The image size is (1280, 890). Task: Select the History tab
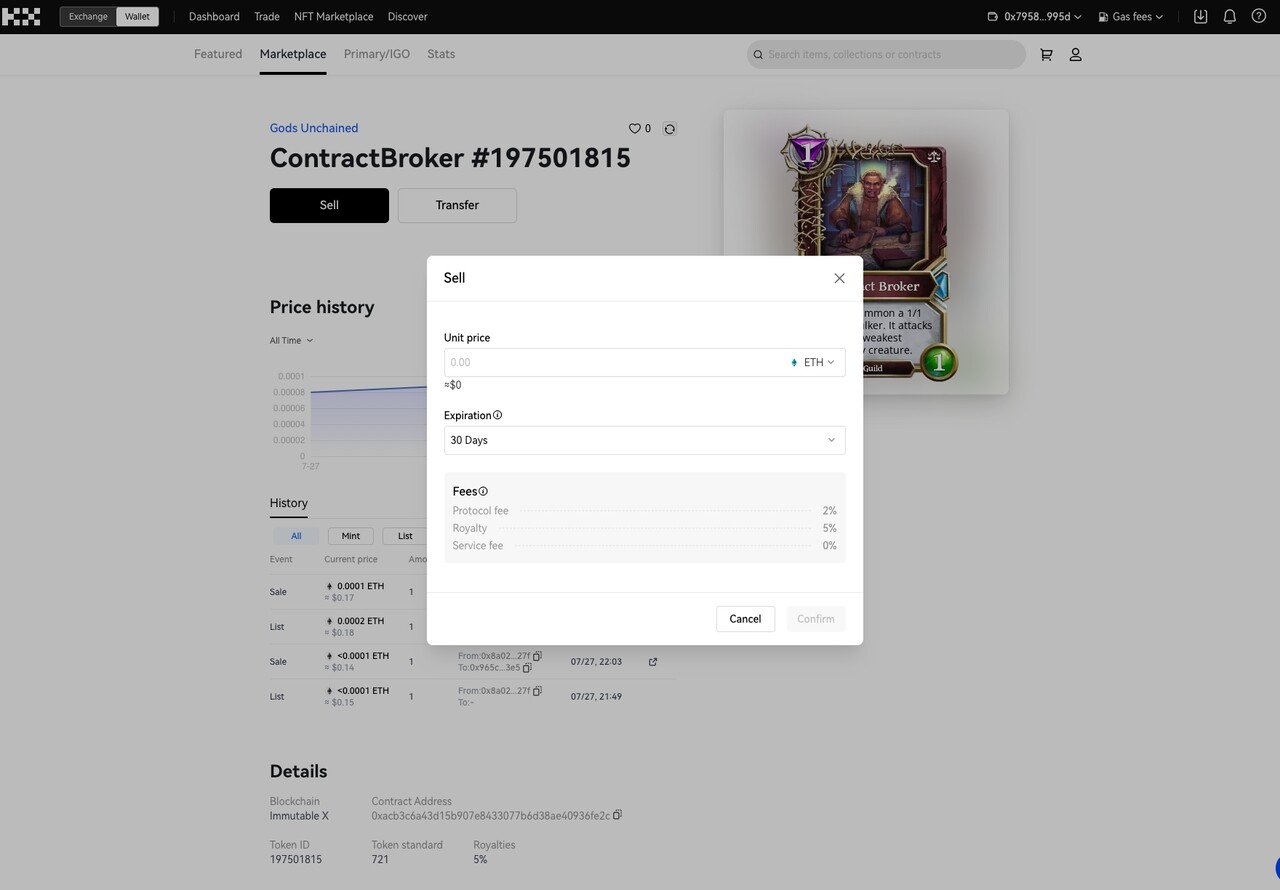pyautogui.click(x=289, y=503)
